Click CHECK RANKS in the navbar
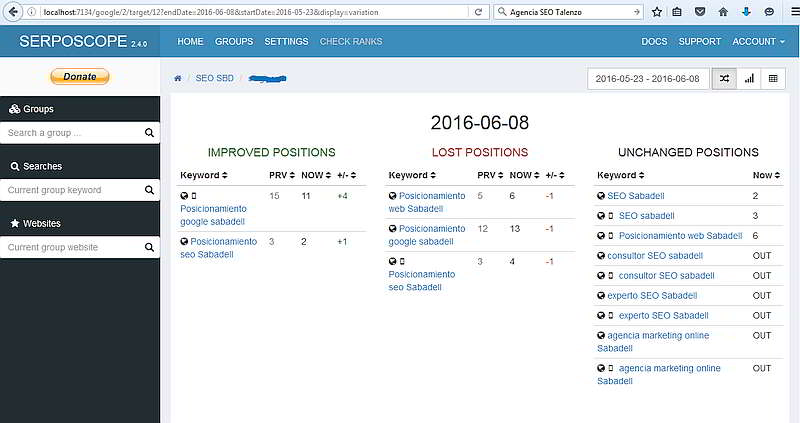The image size is (800, 423). [351, 41]
